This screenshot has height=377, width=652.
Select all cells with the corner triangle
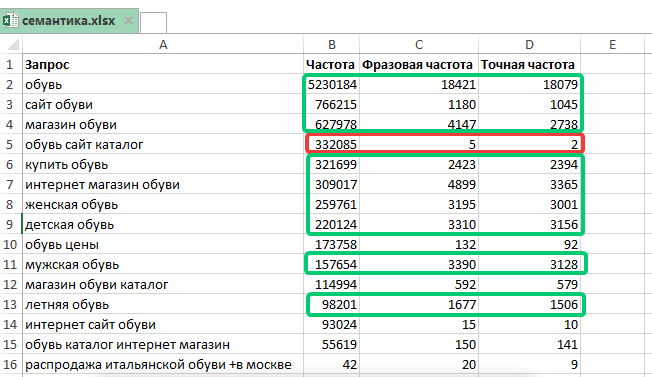coord(12,44)
